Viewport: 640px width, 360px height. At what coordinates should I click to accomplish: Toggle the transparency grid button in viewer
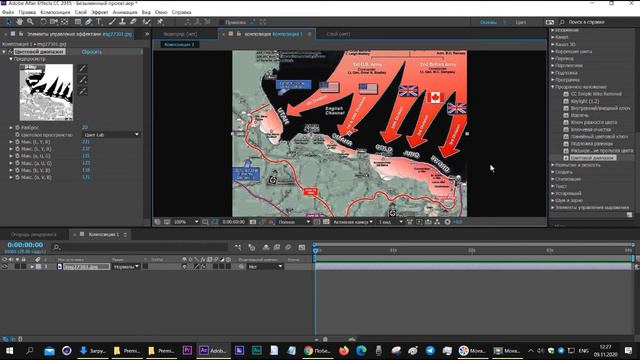pyautogui.click(x=326, y=222)
